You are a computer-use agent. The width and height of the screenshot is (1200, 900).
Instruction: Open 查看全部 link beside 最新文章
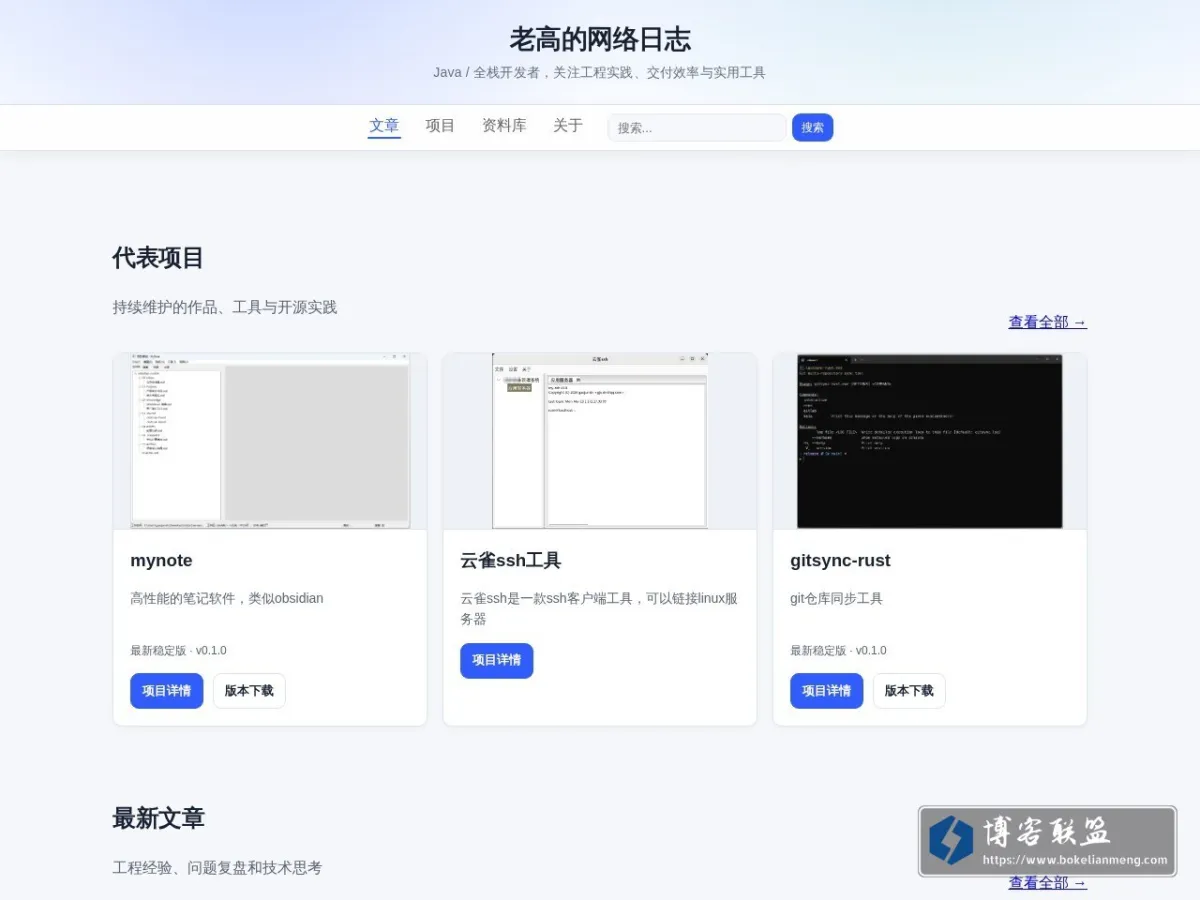pos(1047,882)
